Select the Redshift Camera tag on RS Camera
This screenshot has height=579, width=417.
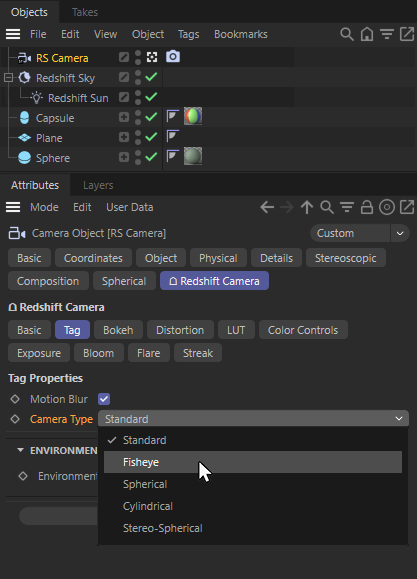pyautogui.click(x=173, y=57)
